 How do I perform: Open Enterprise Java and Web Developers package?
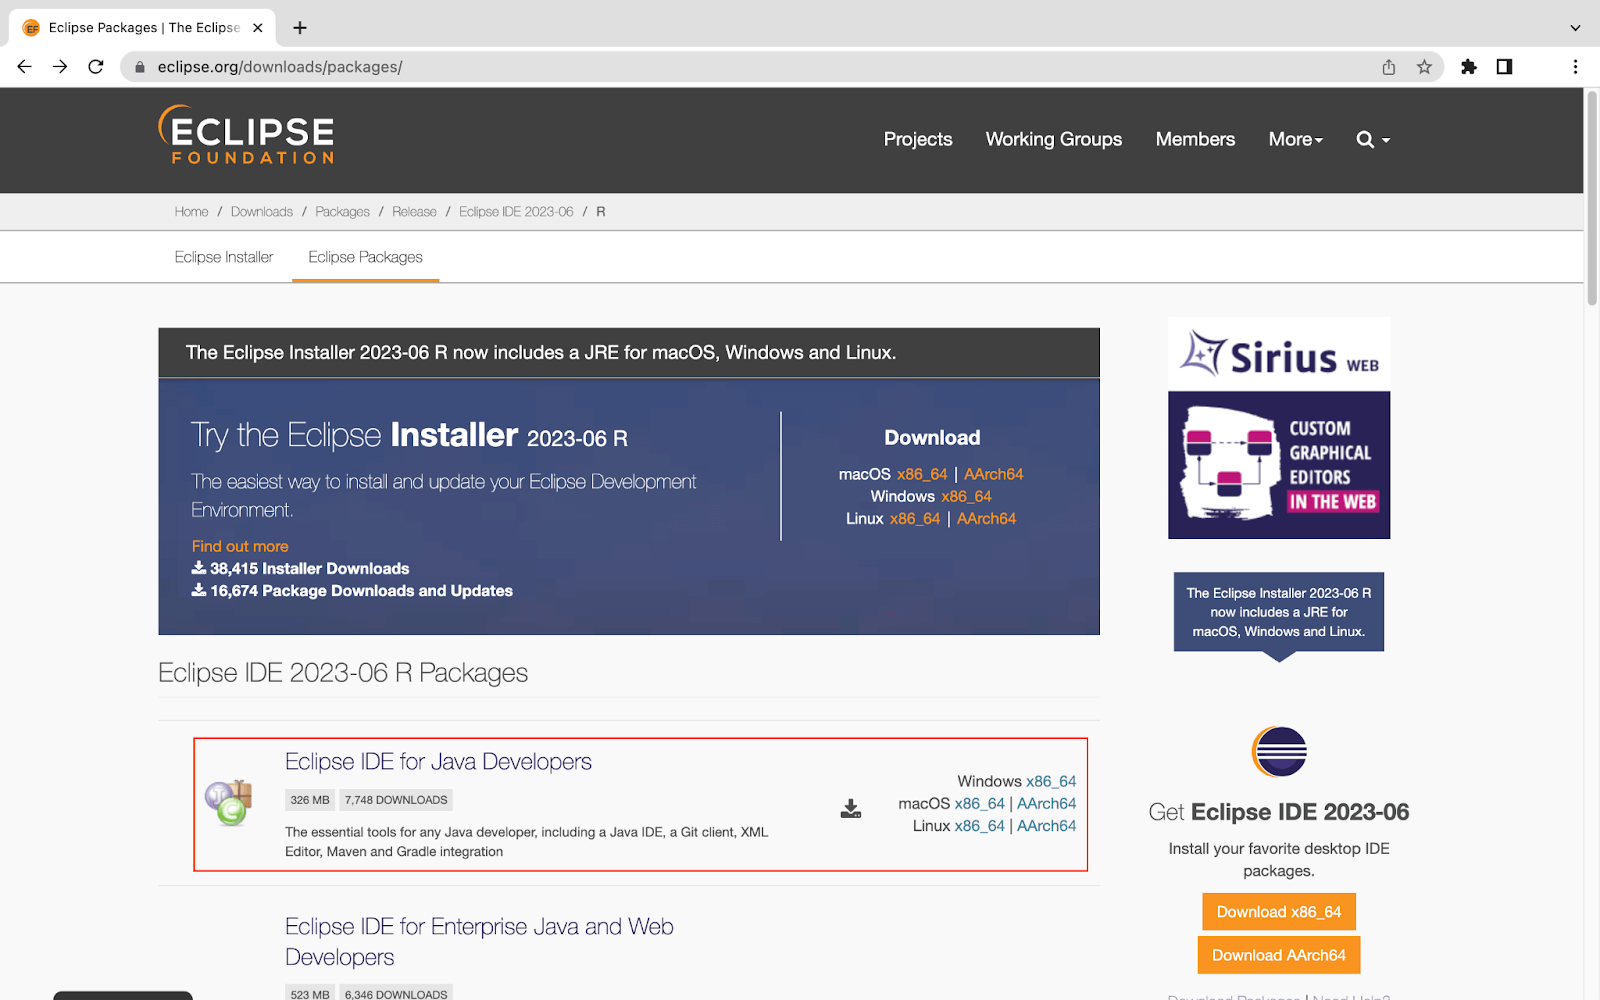479,941
